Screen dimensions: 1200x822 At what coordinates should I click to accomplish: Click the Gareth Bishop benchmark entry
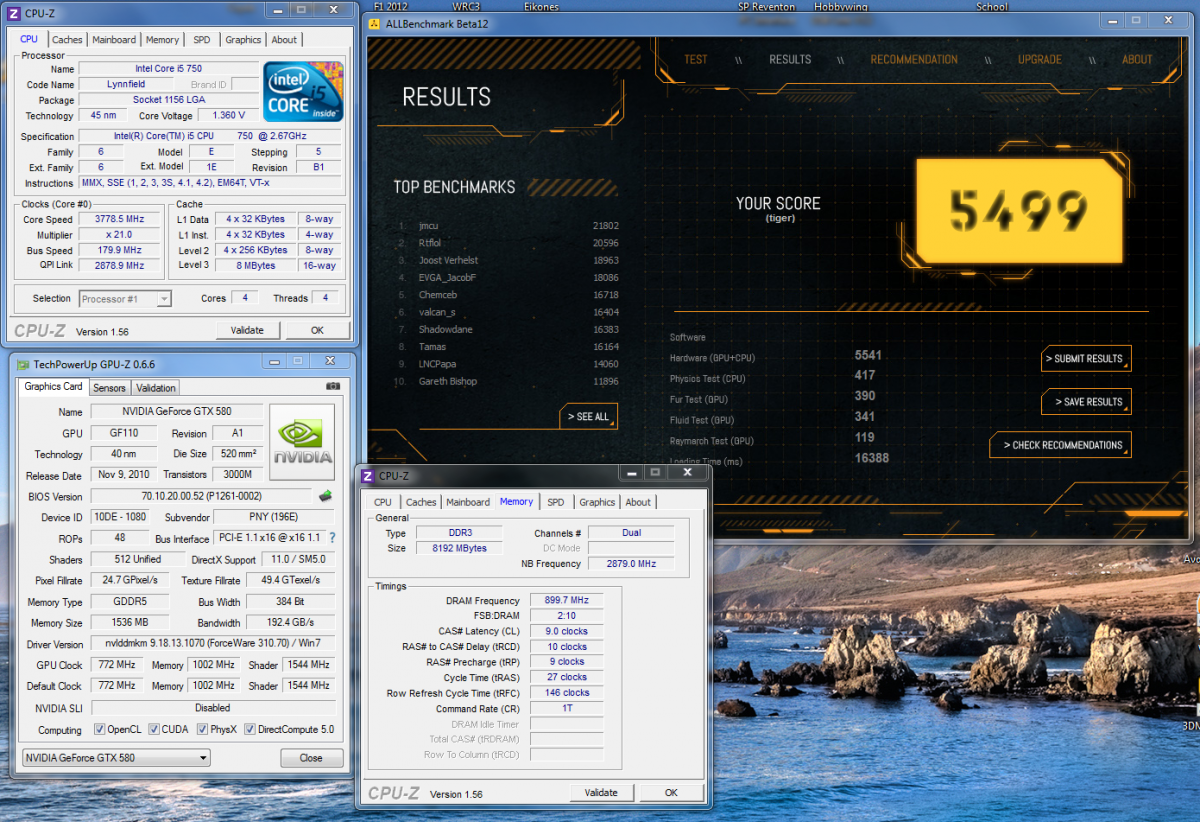point(509,381)
